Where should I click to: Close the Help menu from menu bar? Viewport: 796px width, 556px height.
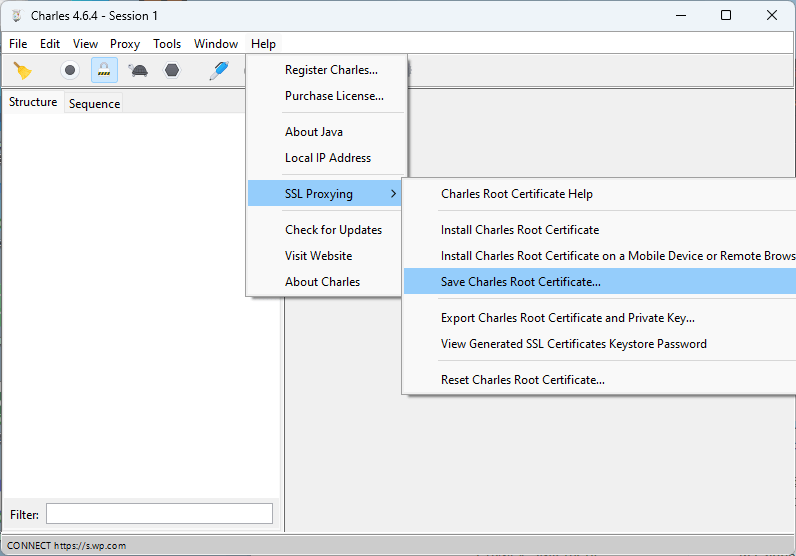point(263,44)
